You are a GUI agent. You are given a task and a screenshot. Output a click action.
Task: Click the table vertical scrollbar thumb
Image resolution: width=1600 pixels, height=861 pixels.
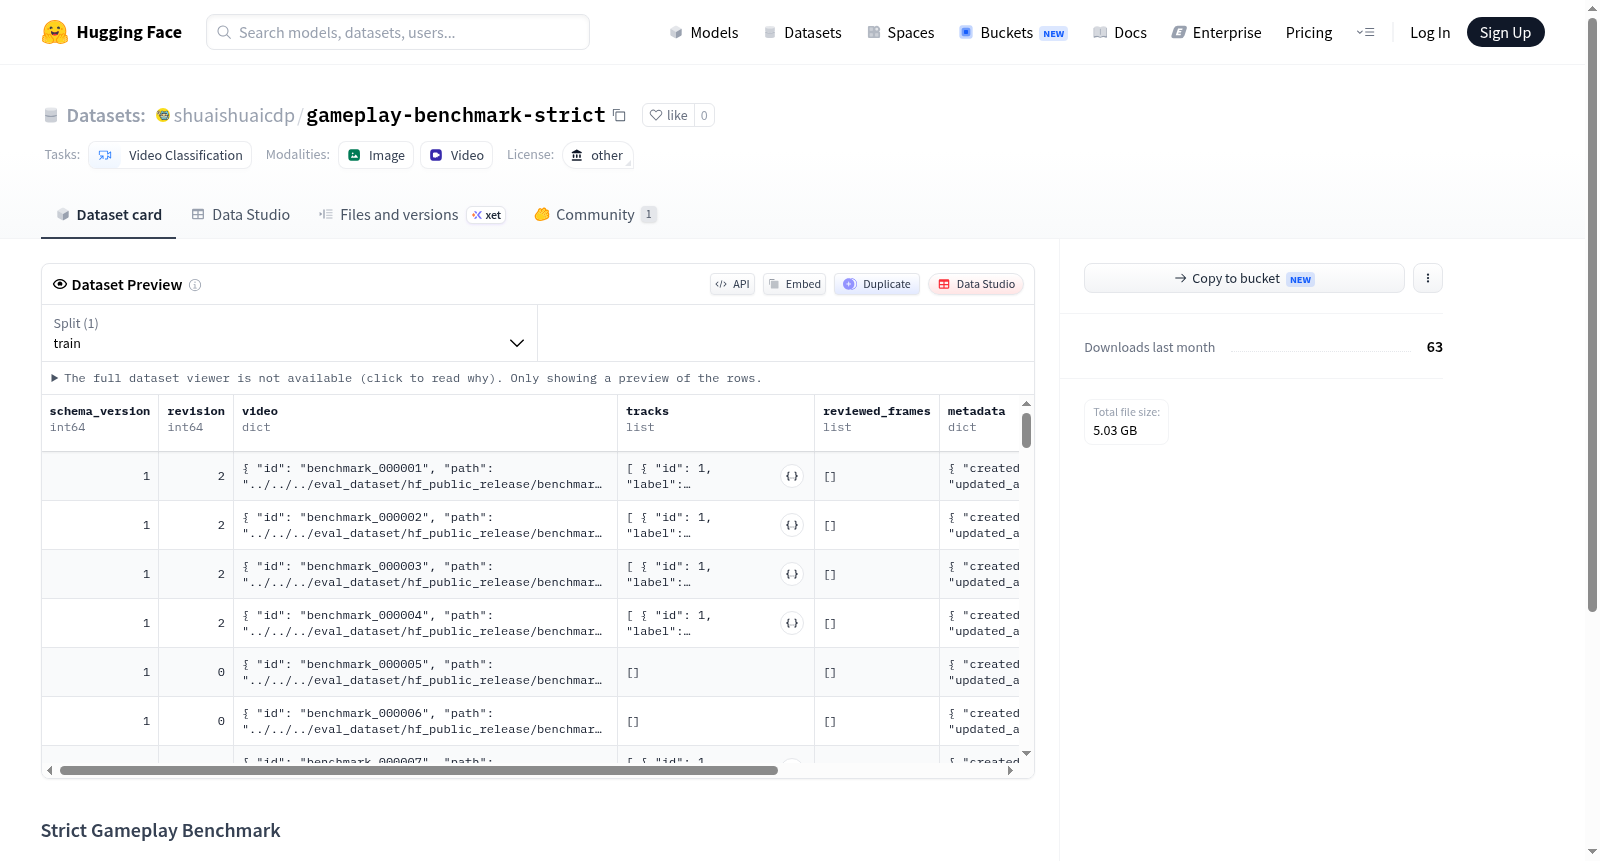pyautogui.click(x=1026, y=430)
